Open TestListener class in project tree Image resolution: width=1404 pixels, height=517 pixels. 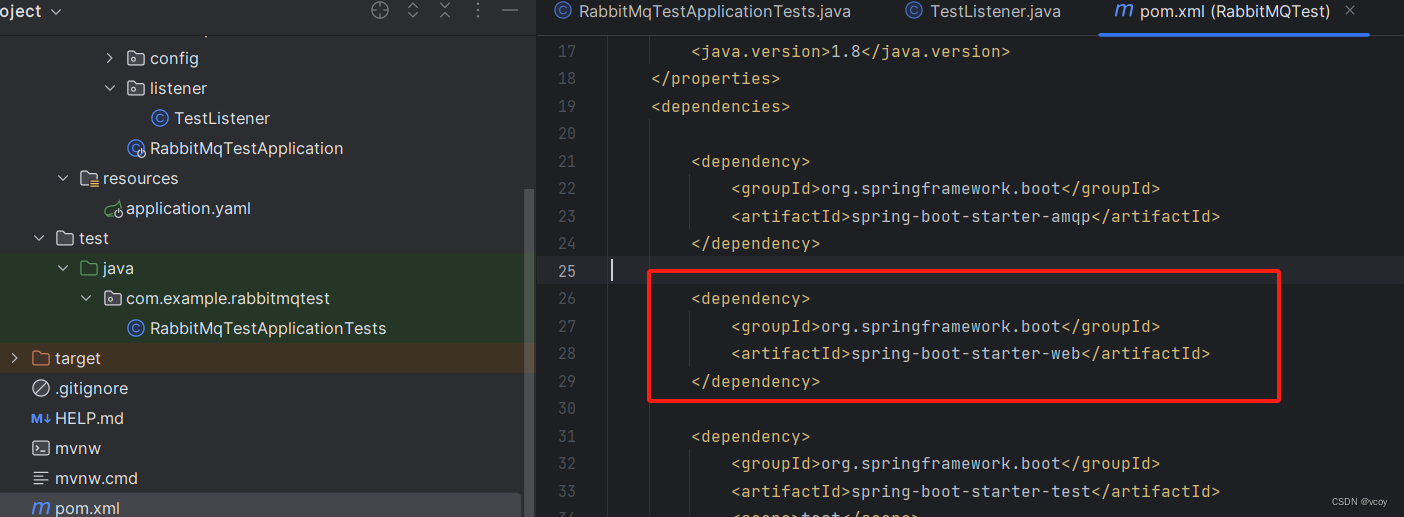[221, 118]
